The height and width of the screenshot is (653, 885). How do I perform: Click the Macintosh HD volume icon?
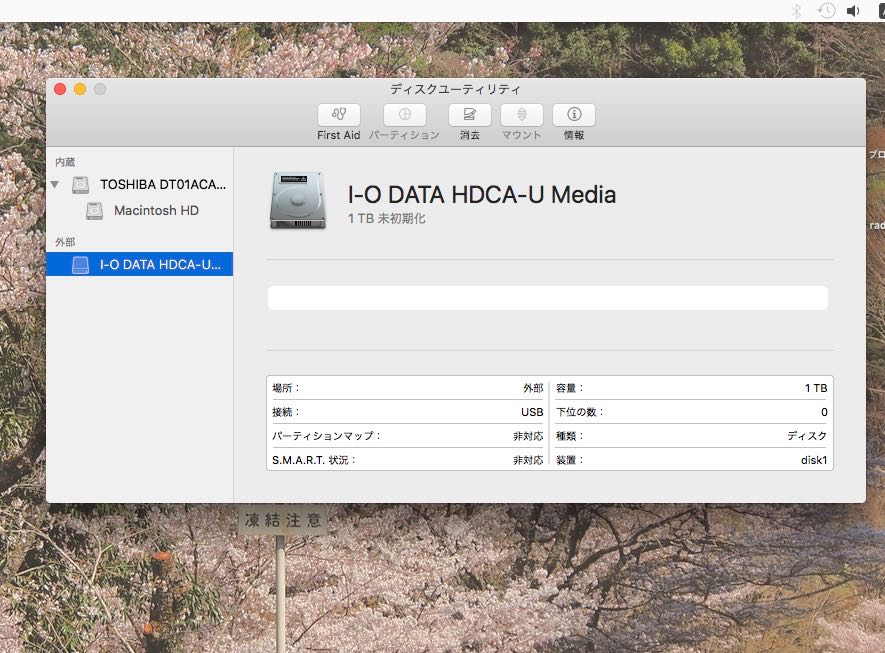(94, 211)
